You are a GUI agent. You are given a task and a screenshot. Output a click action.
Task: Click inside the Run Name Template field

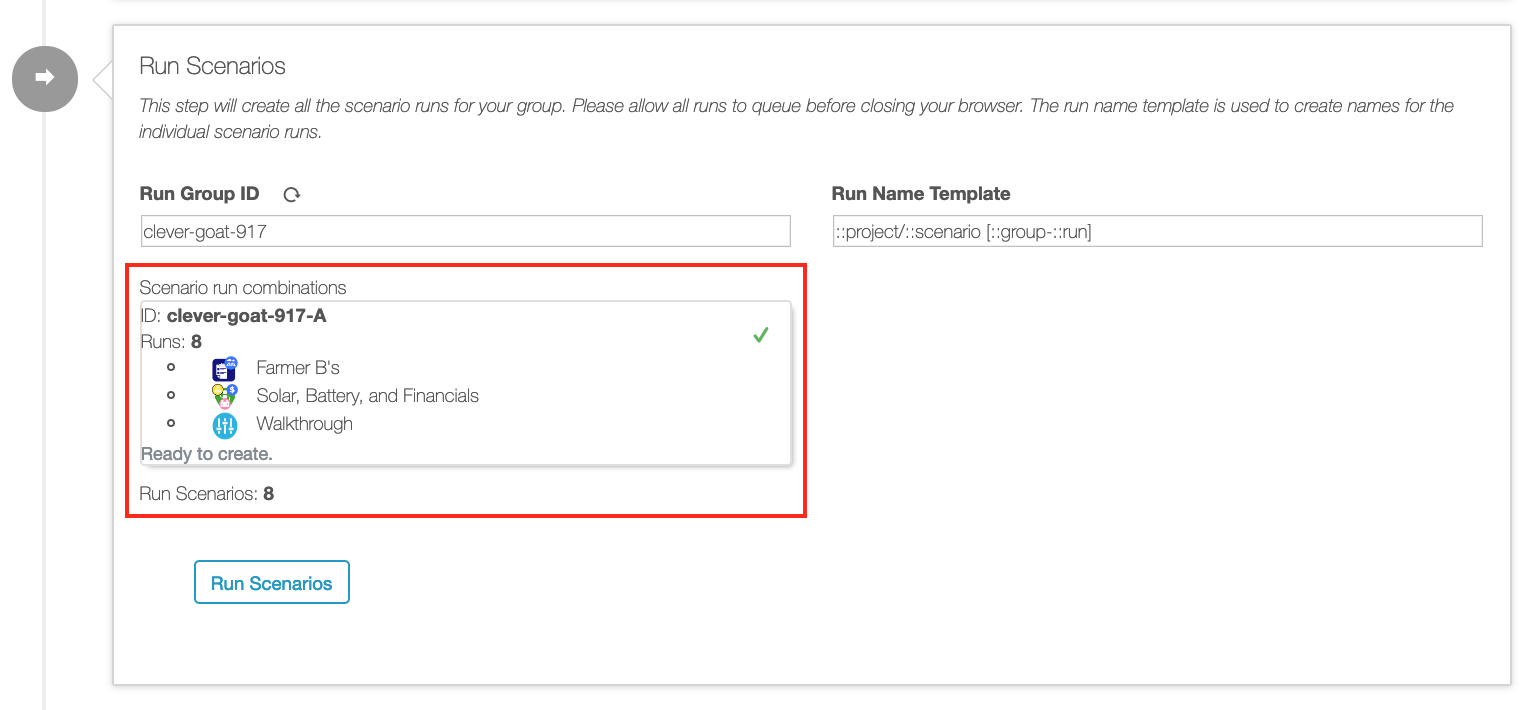click(x=1157, y=231)
